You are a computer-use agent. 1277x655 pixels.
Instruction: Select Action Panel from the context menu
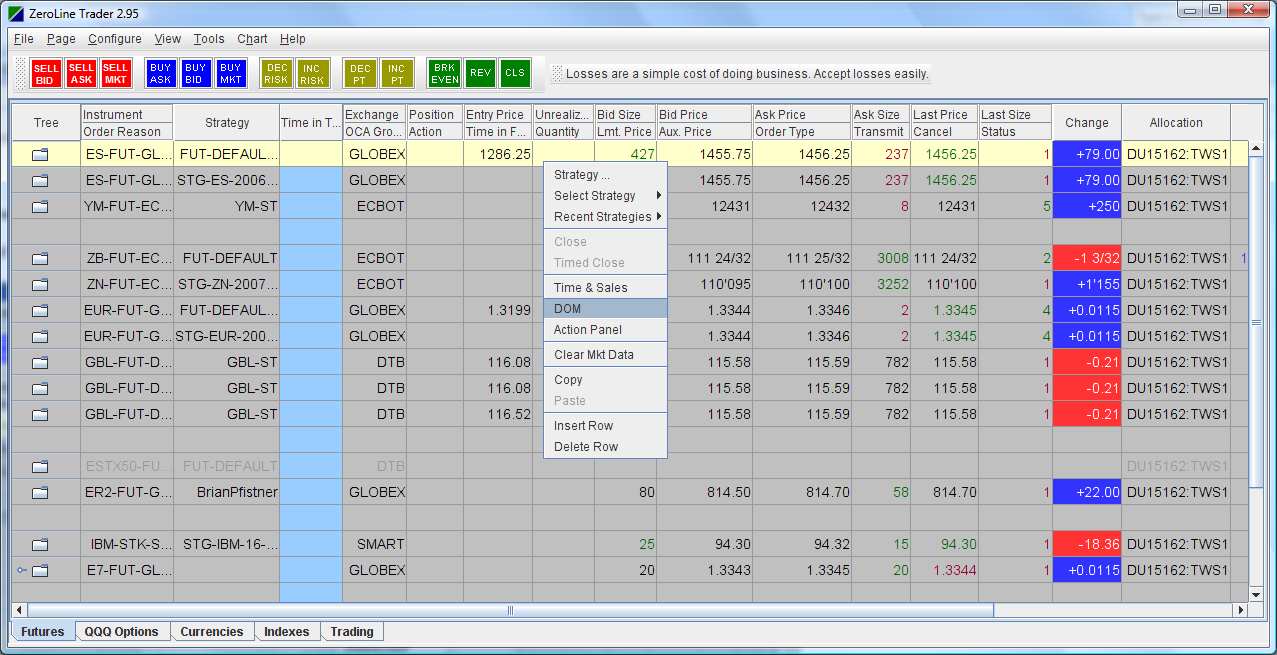[x=605, y=330]
